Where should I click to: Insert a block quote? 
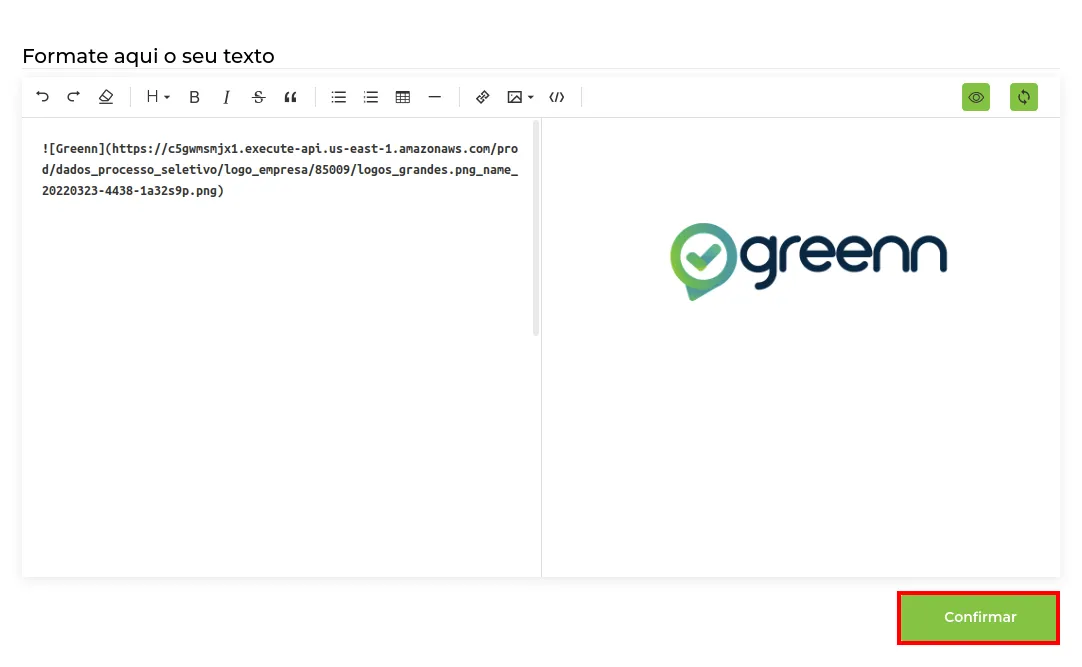tap(291, 97)
